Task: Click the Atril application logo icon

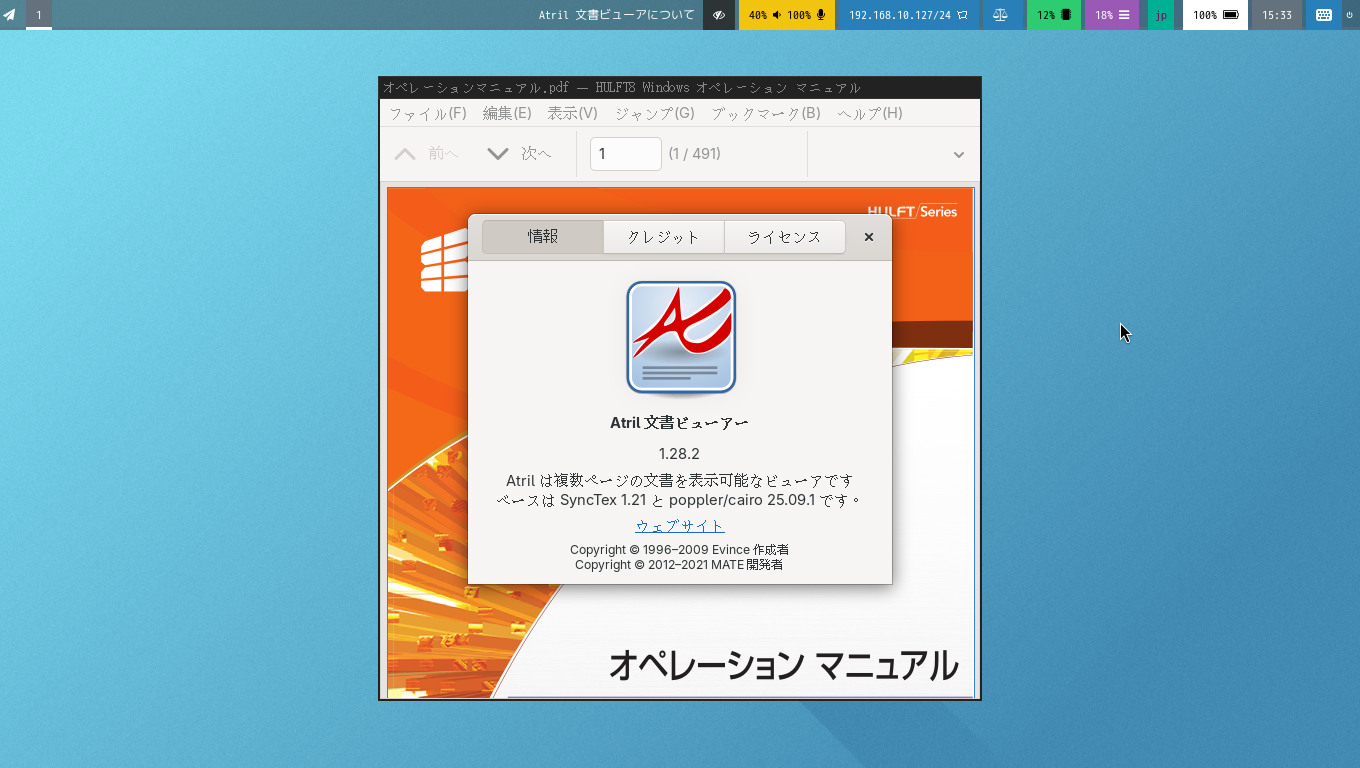Action: tap(681, 338)
